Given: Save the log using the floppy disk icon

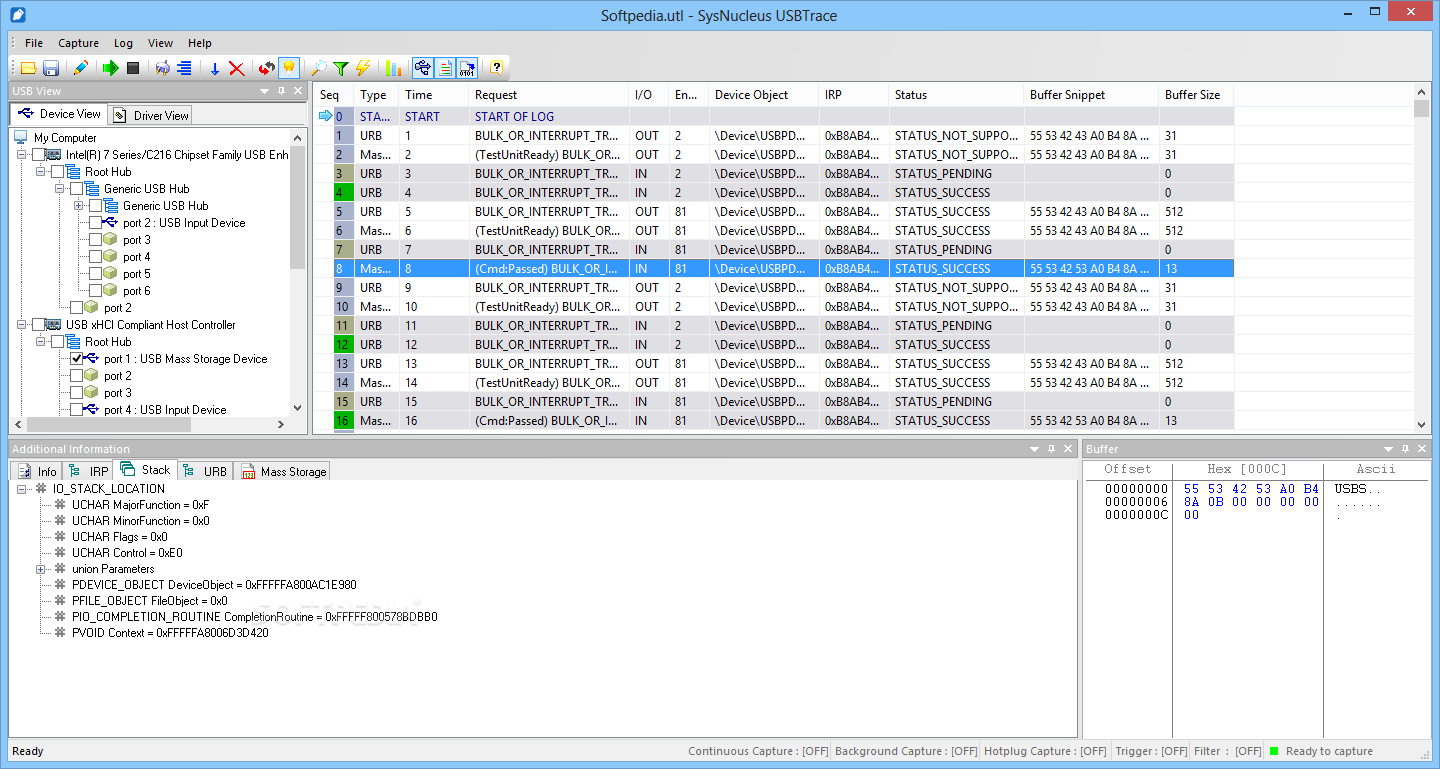Looking at the screenshot, I should click(50, 68).
